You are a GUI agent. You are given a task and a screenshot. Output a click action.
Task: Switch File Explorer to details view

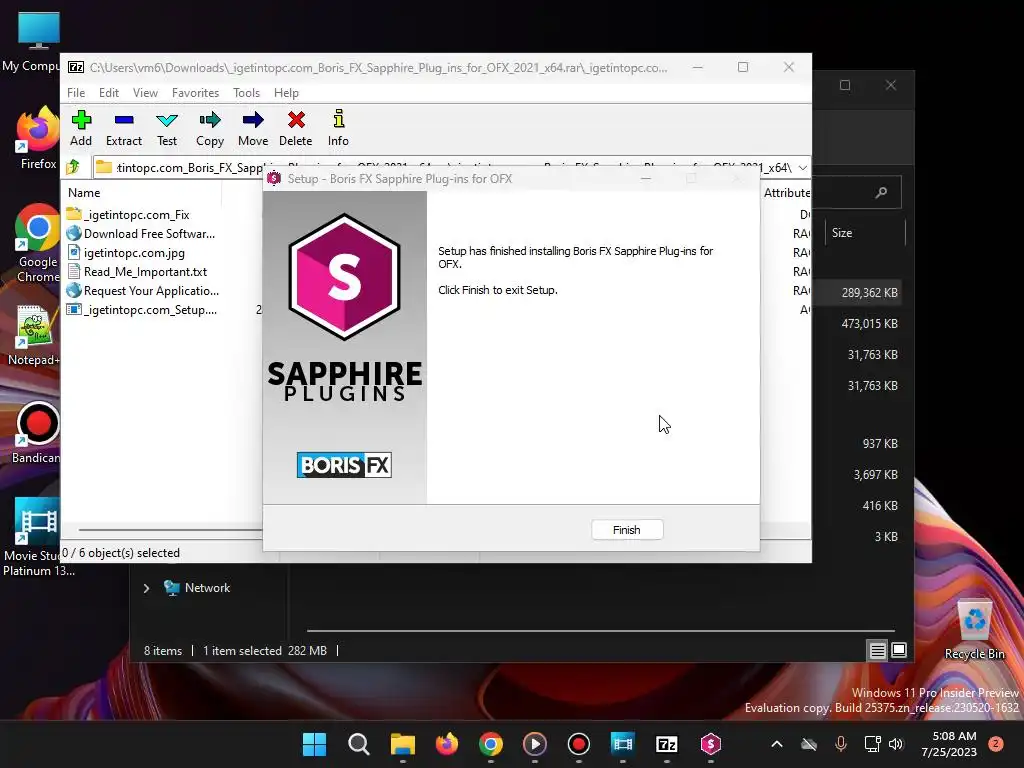point(877,650)
